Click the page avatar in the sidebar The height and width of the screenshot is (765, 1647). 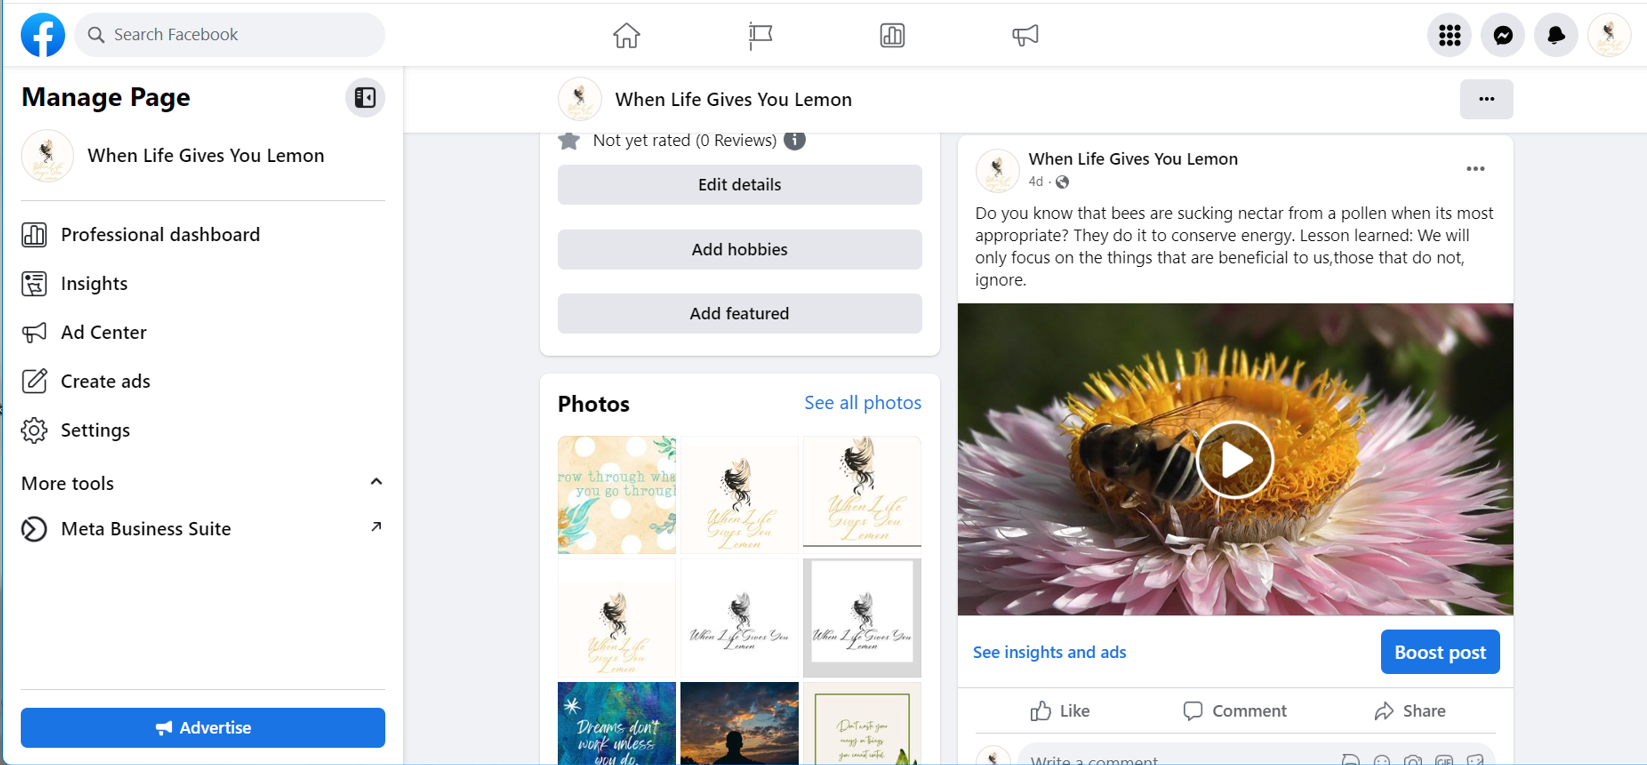pyautogui.click(x=47, y=155)
